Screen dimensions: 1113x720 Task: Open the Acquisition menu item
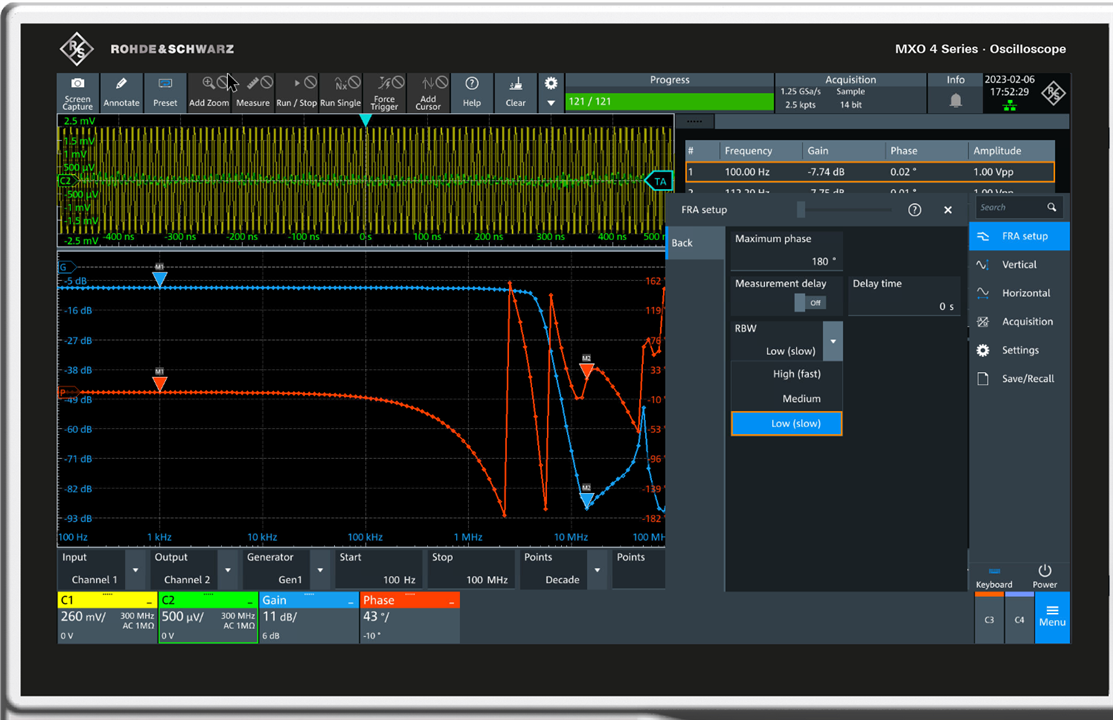coord(1027,322)
